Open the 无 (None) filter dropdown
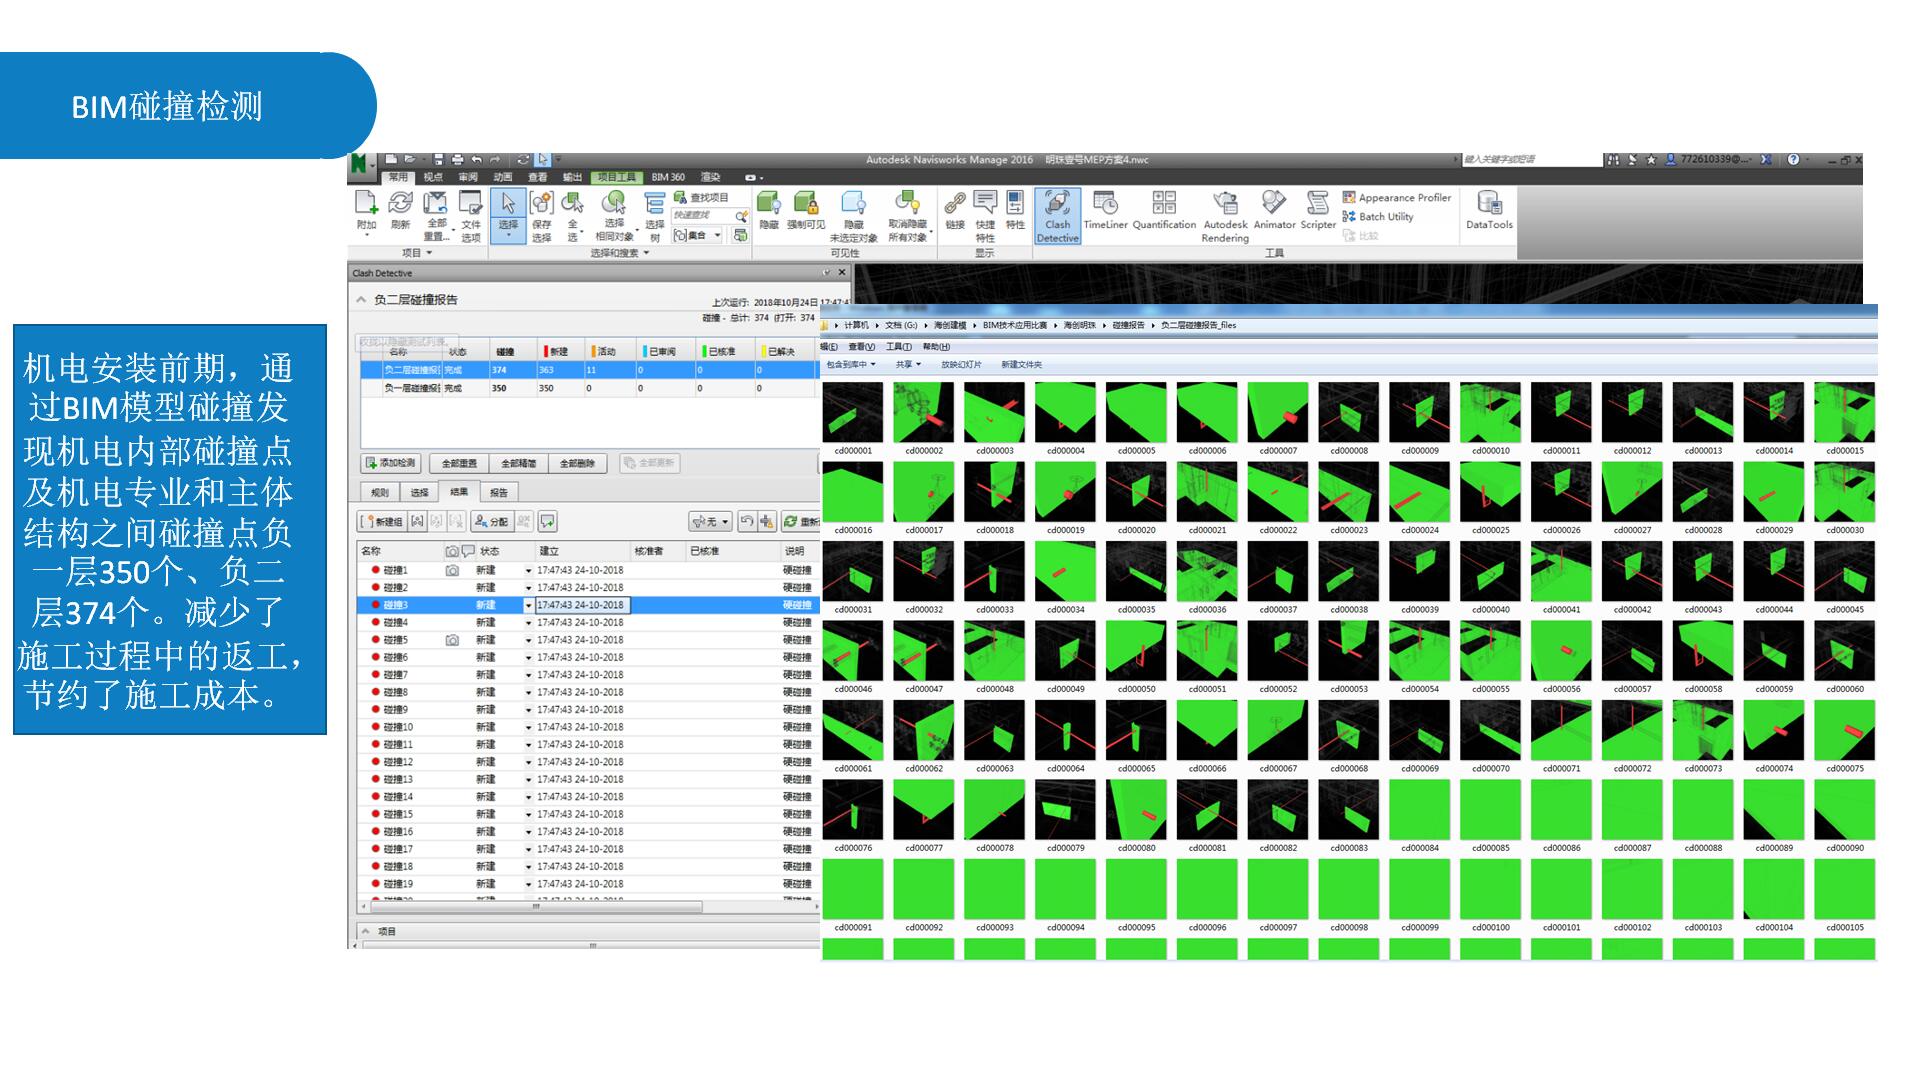The image size is (1920, 1079). coord(710,521)
